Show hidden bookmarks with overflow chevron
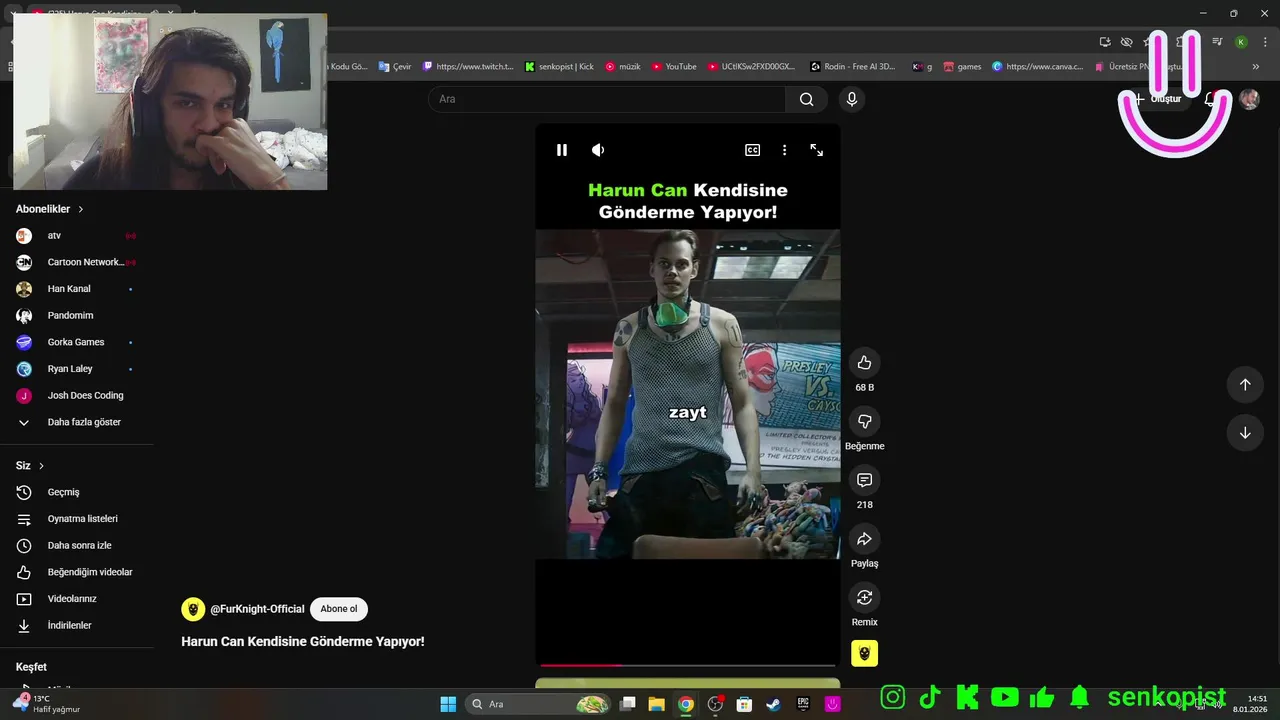Viewport: 1280px width, 720px height. 1256,67
